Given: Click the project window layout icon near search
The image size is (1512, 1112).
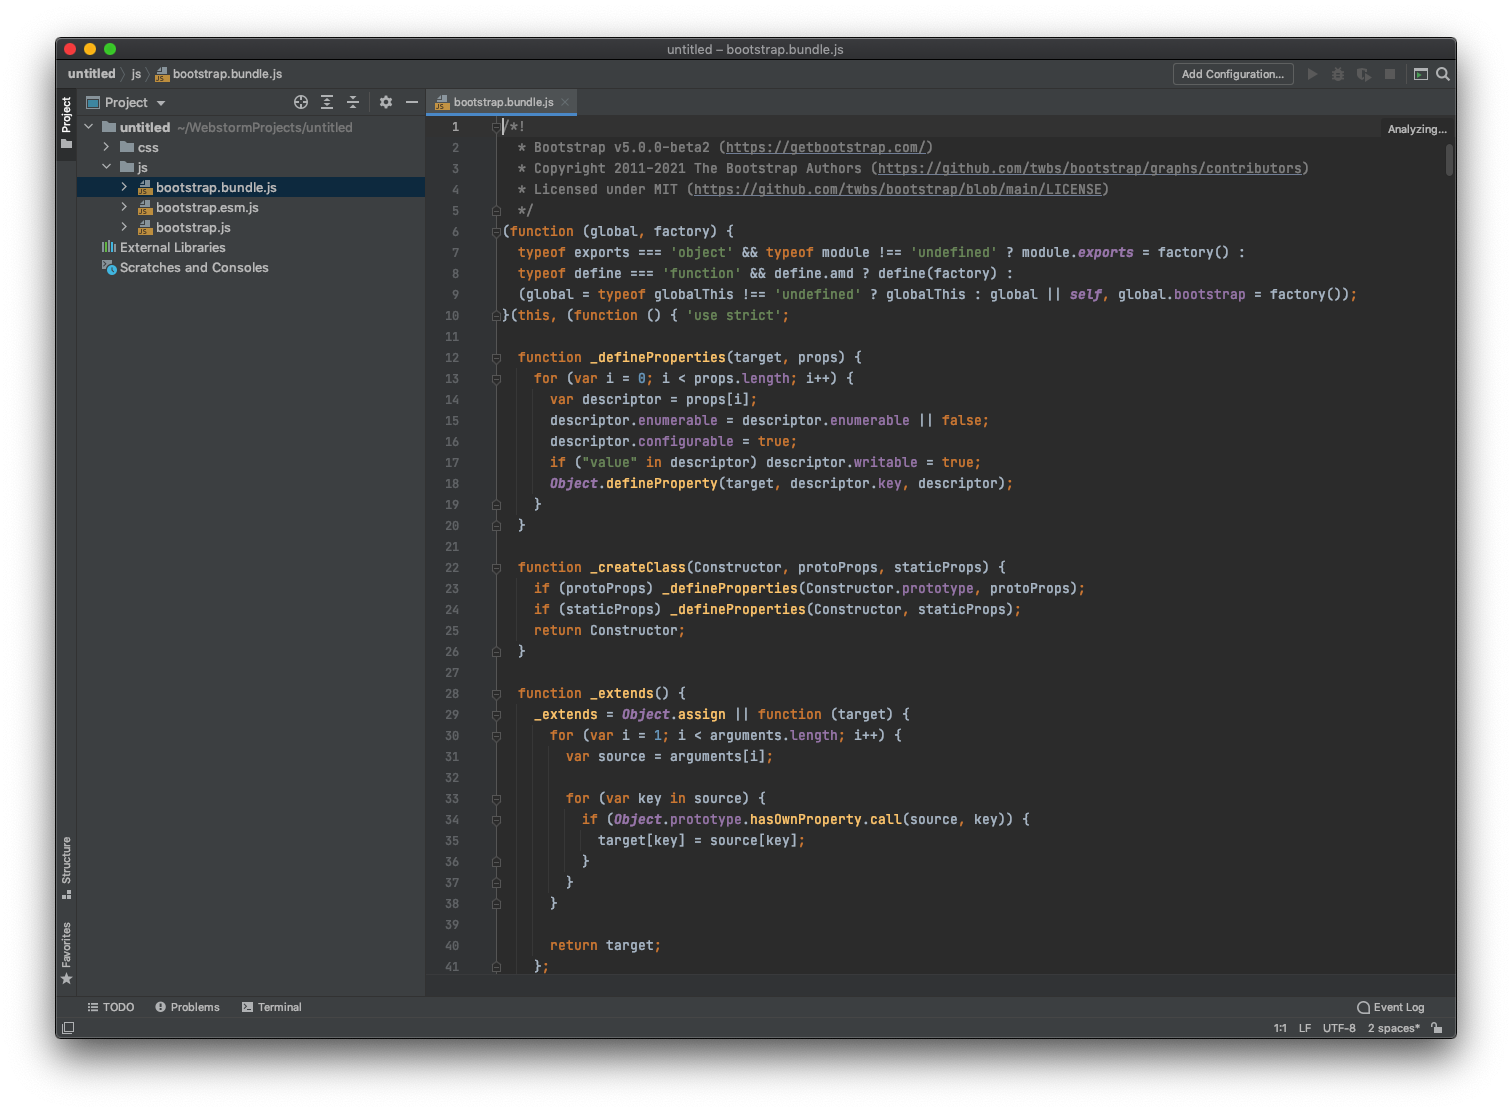Looking at the screenshot, I should (1421, 74).
